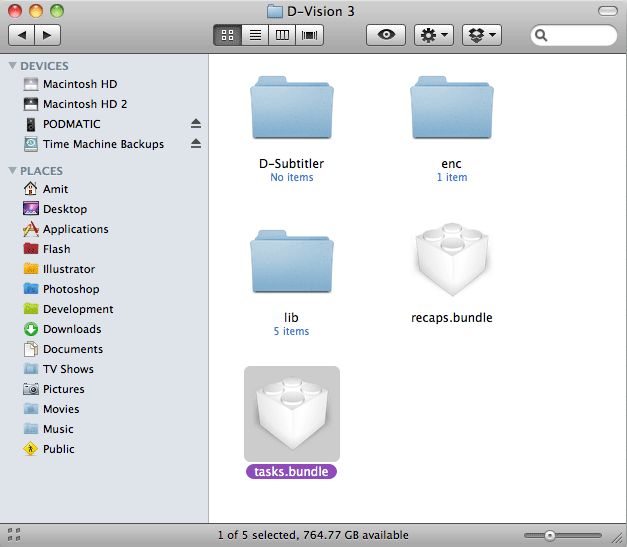Zoom the window with green button

tap(57, 11)
